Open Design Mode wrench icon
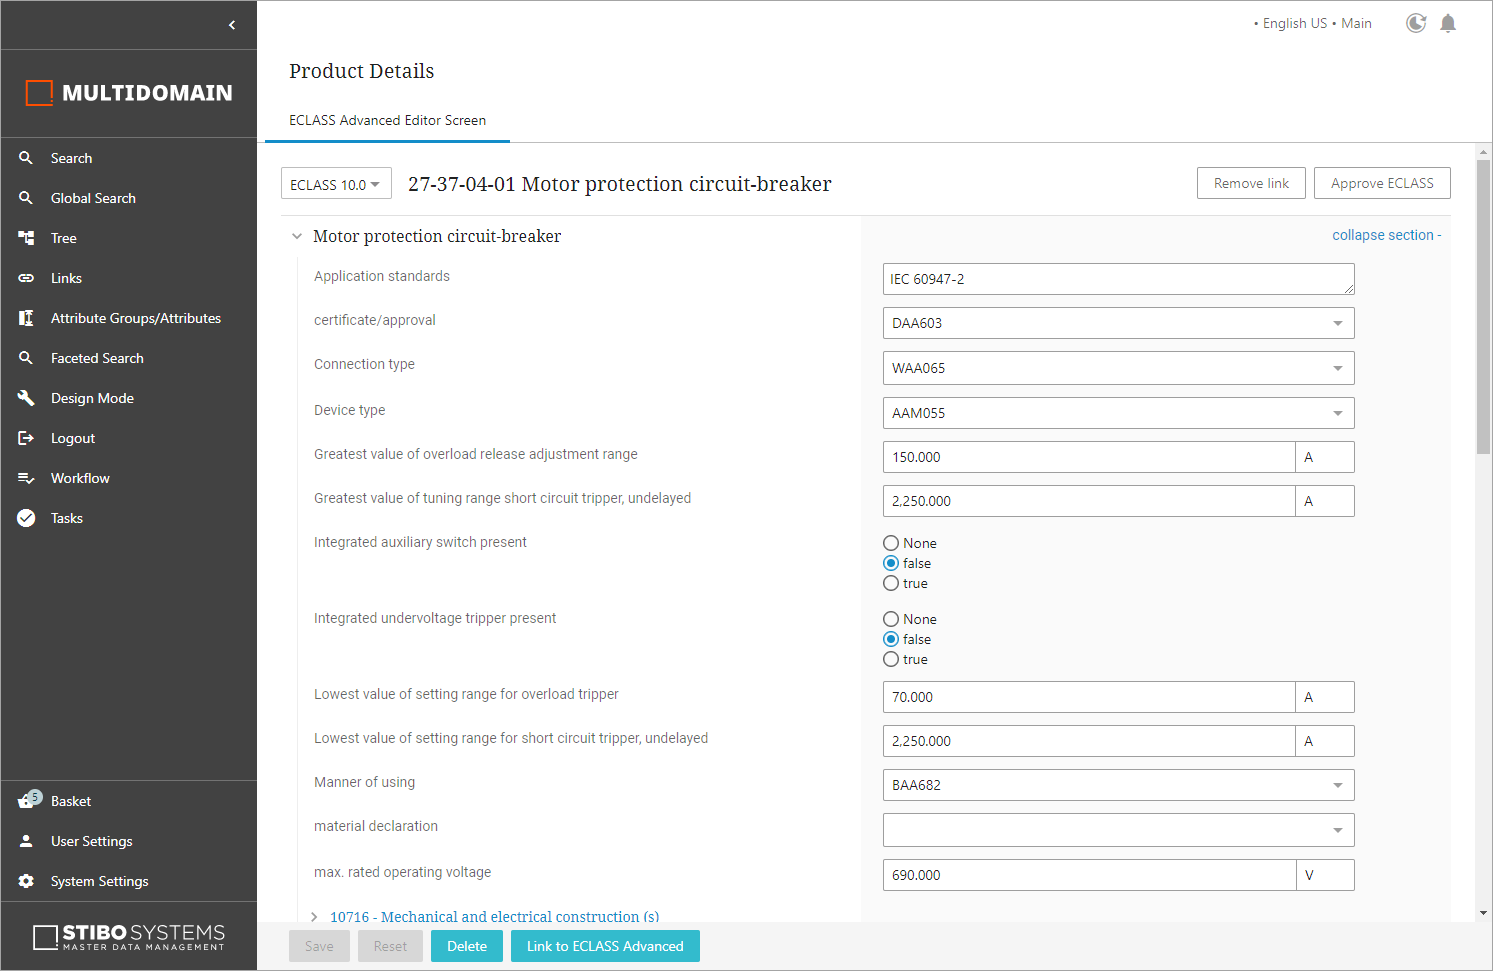 point(26,398)
